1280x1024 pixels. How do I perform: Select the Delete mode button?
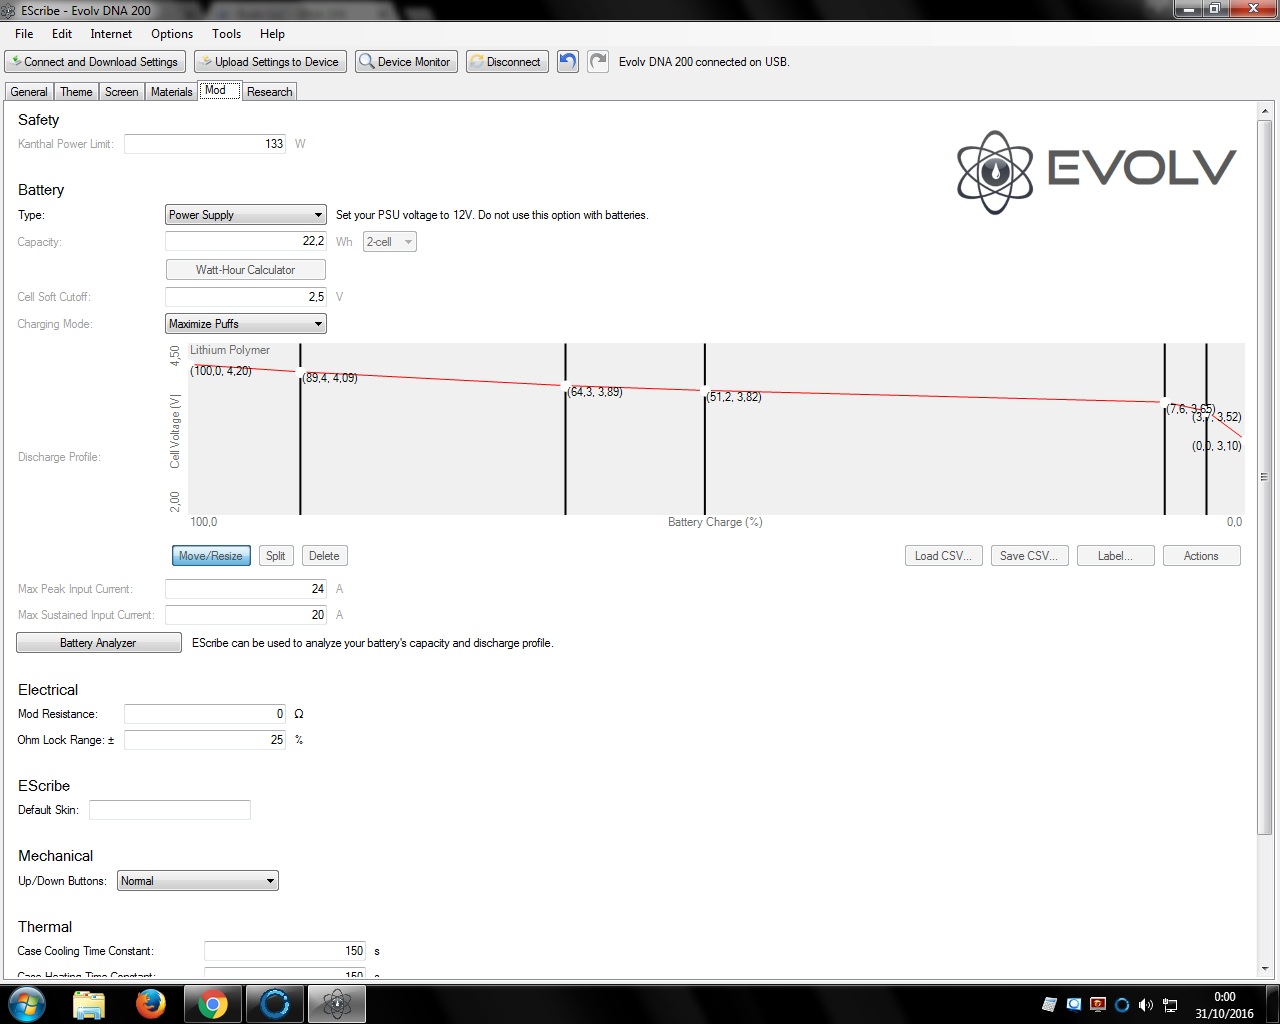coord(324,556)
